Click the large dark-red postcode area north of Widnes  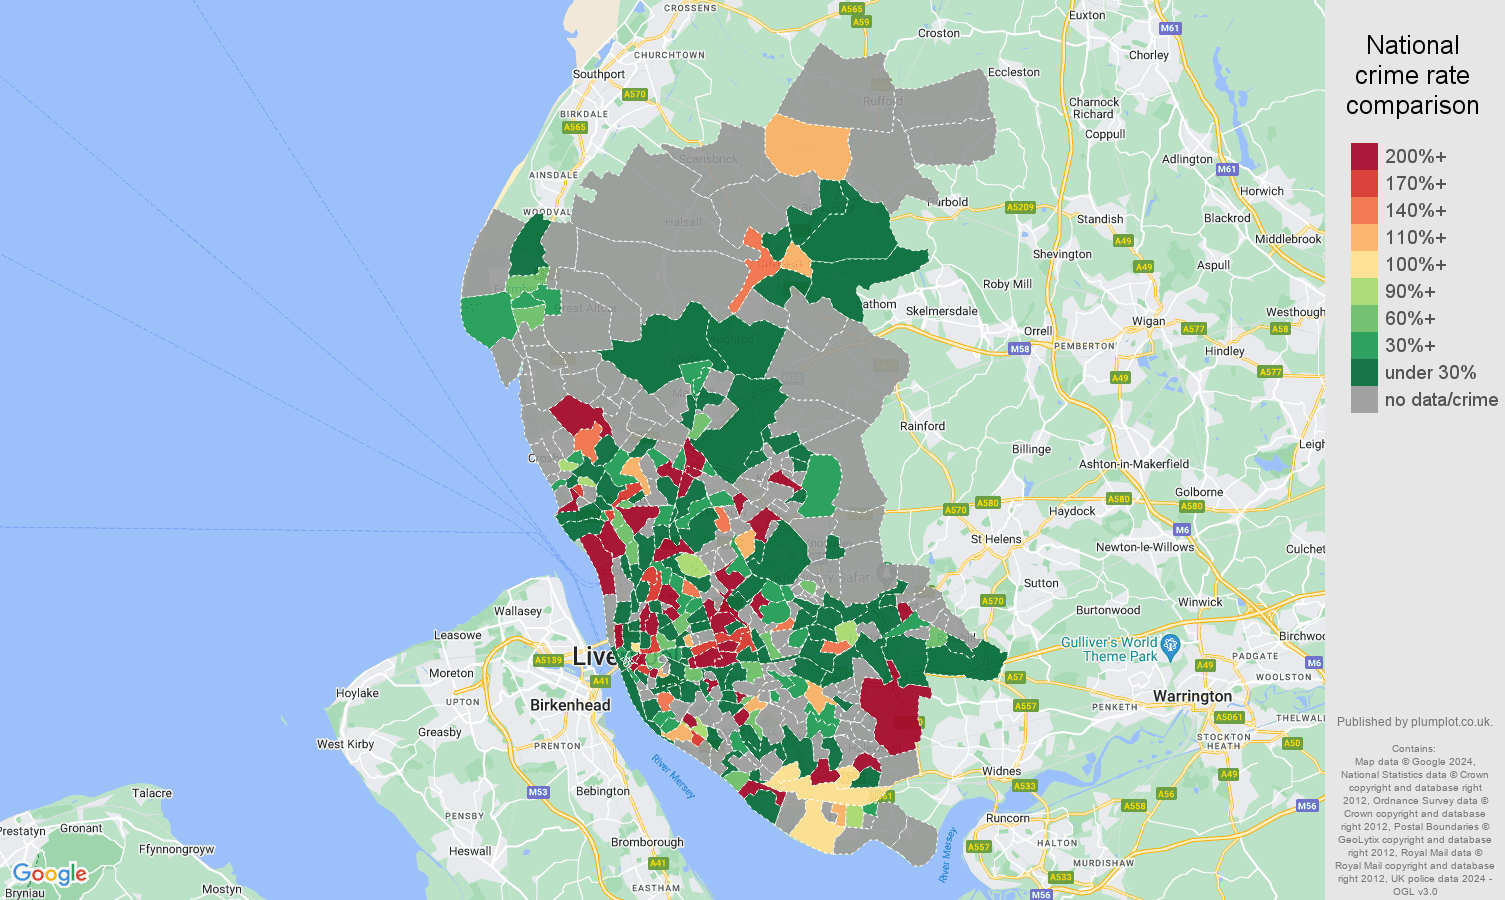pos(894,714)
